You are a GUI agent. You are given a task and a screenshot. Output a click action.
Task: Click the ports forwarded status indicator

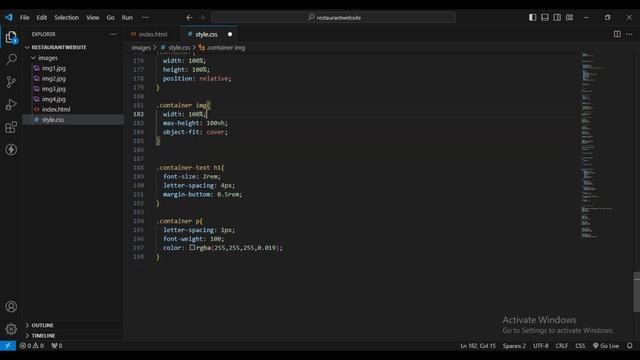pyautogui.click(x=57, y=346)
